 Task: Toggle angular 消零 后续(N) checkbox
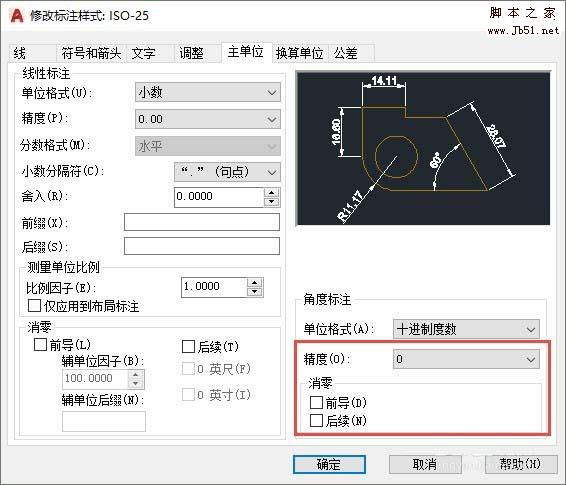pyautogui.click(x=316, y=420)
